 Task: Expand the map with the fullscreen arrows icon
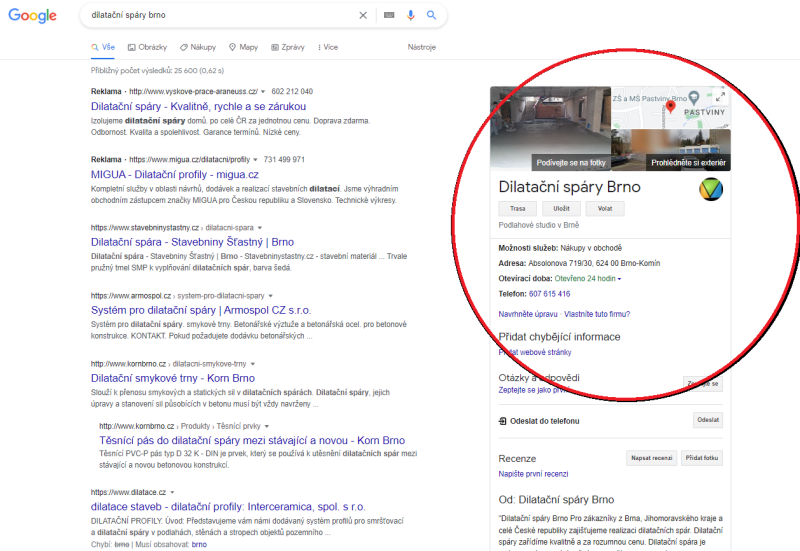coord(720,96)
